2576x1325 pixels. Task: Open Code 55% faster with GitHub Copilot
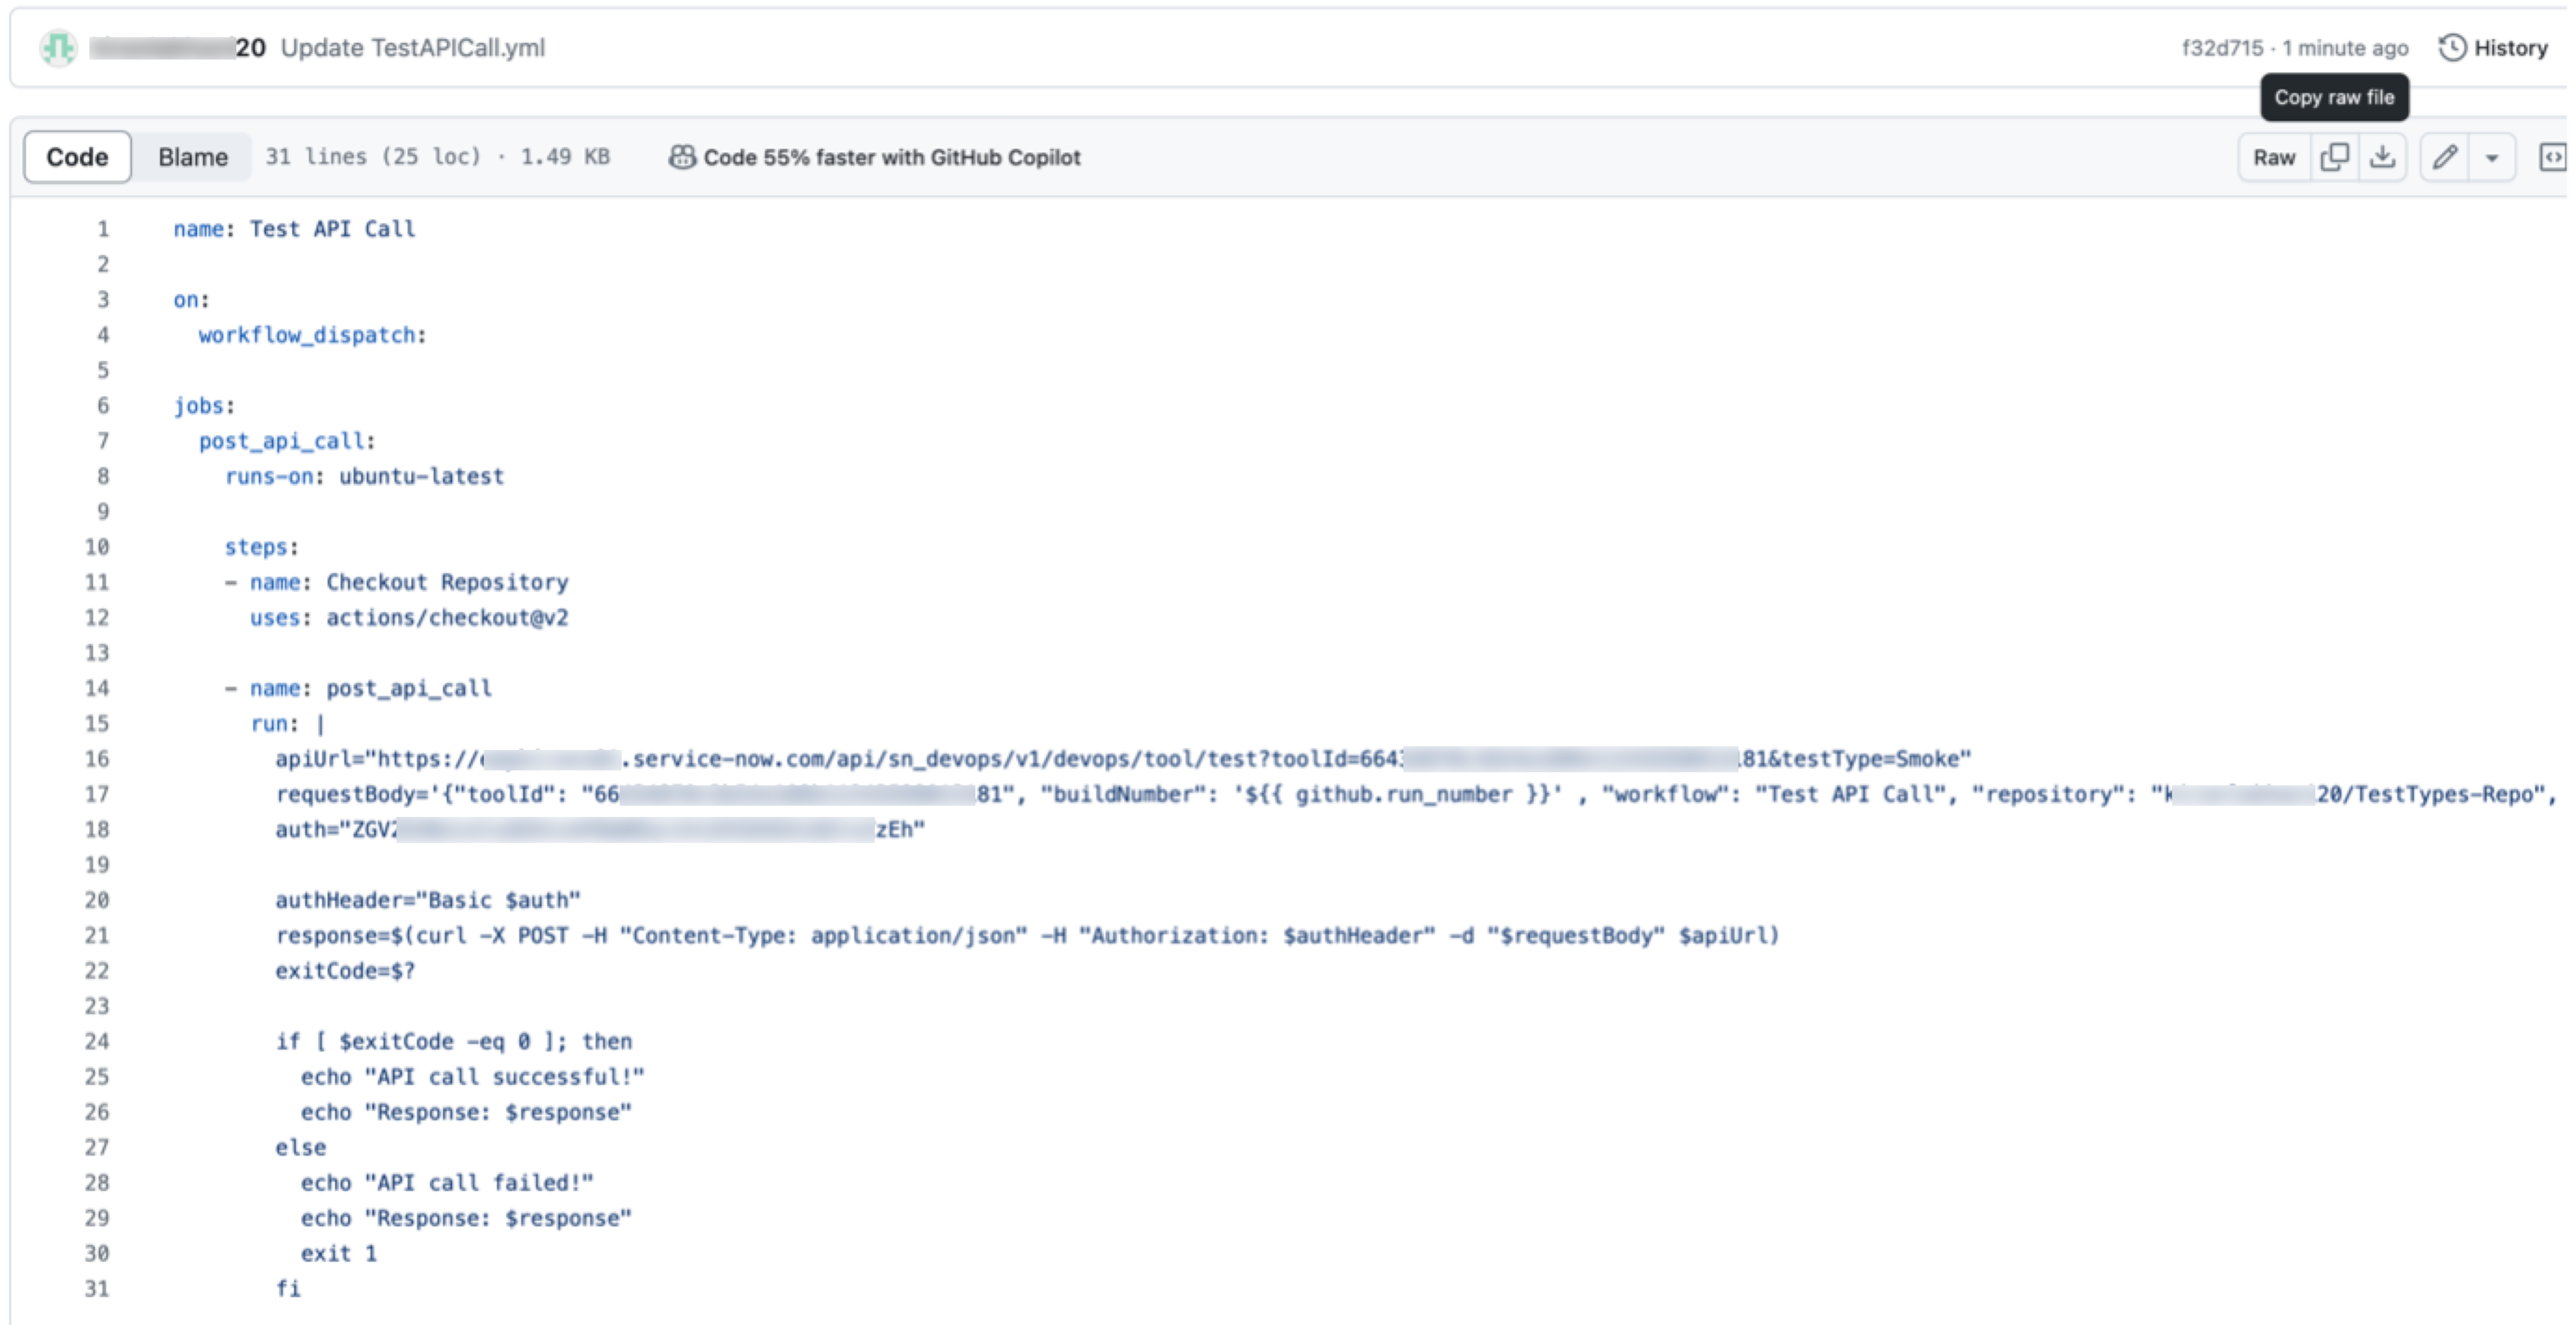tap(892, 157)
